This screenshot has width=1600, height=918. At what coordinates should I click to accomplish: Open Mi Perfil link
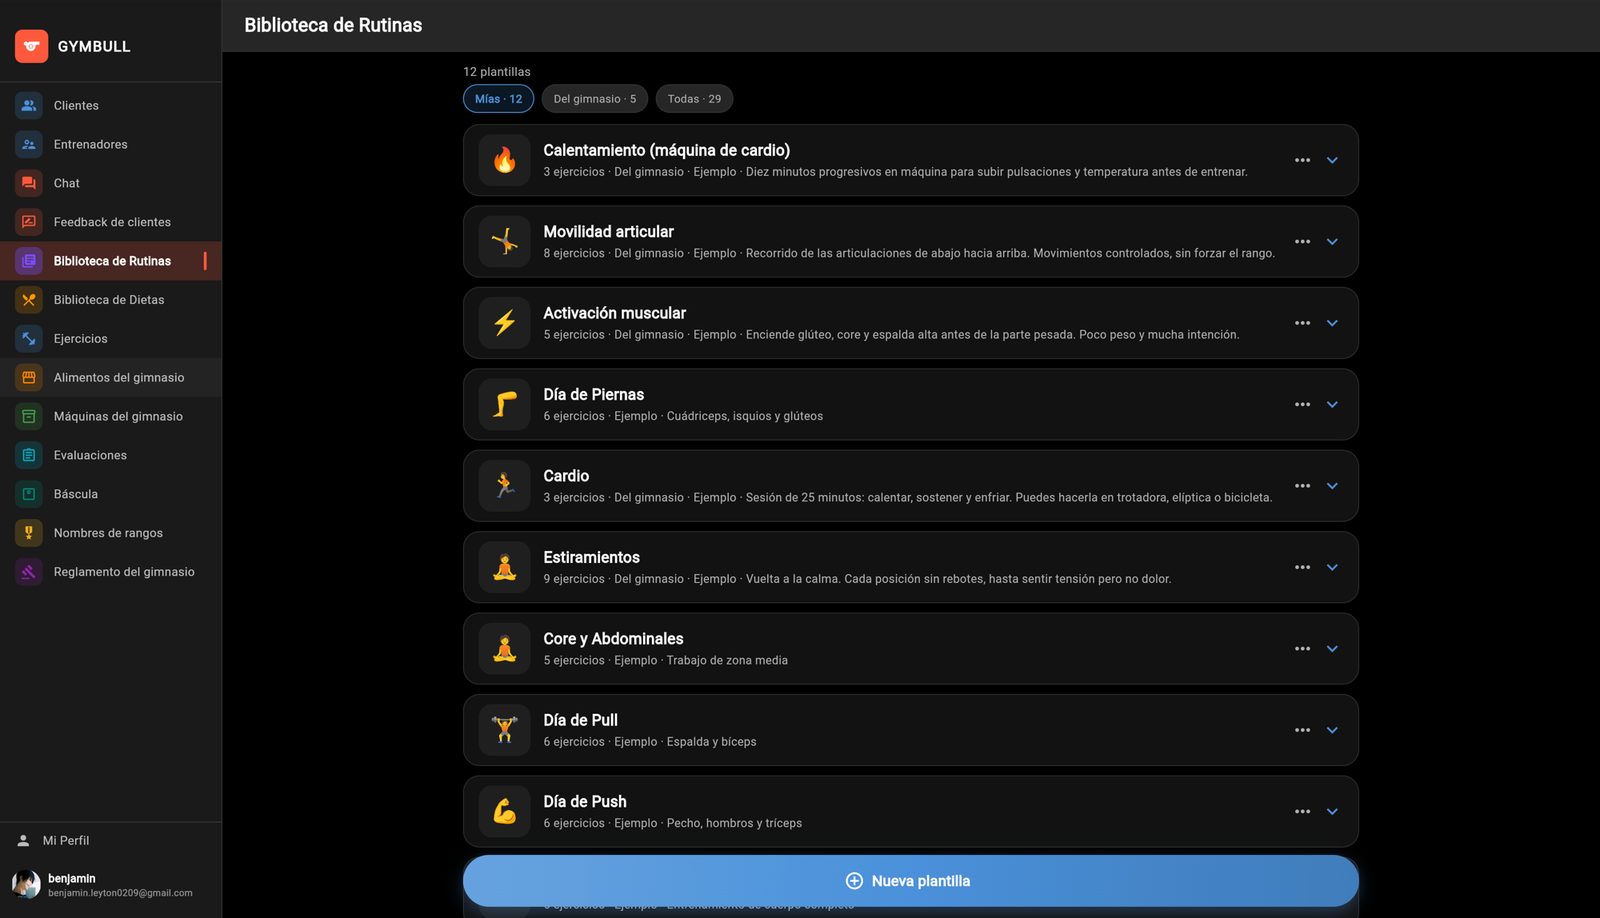tap(66, 841)
